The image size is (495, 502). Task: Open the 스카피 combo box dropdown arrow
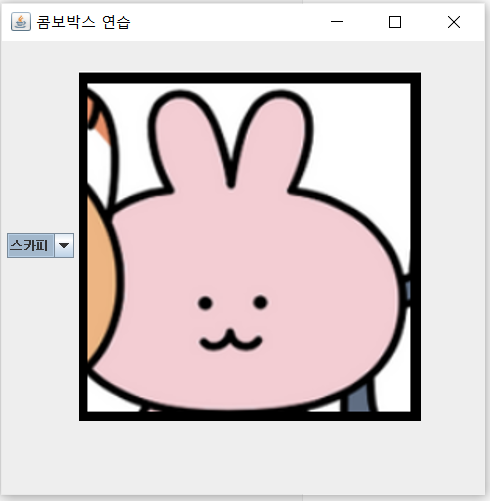[x=64, y=245]
